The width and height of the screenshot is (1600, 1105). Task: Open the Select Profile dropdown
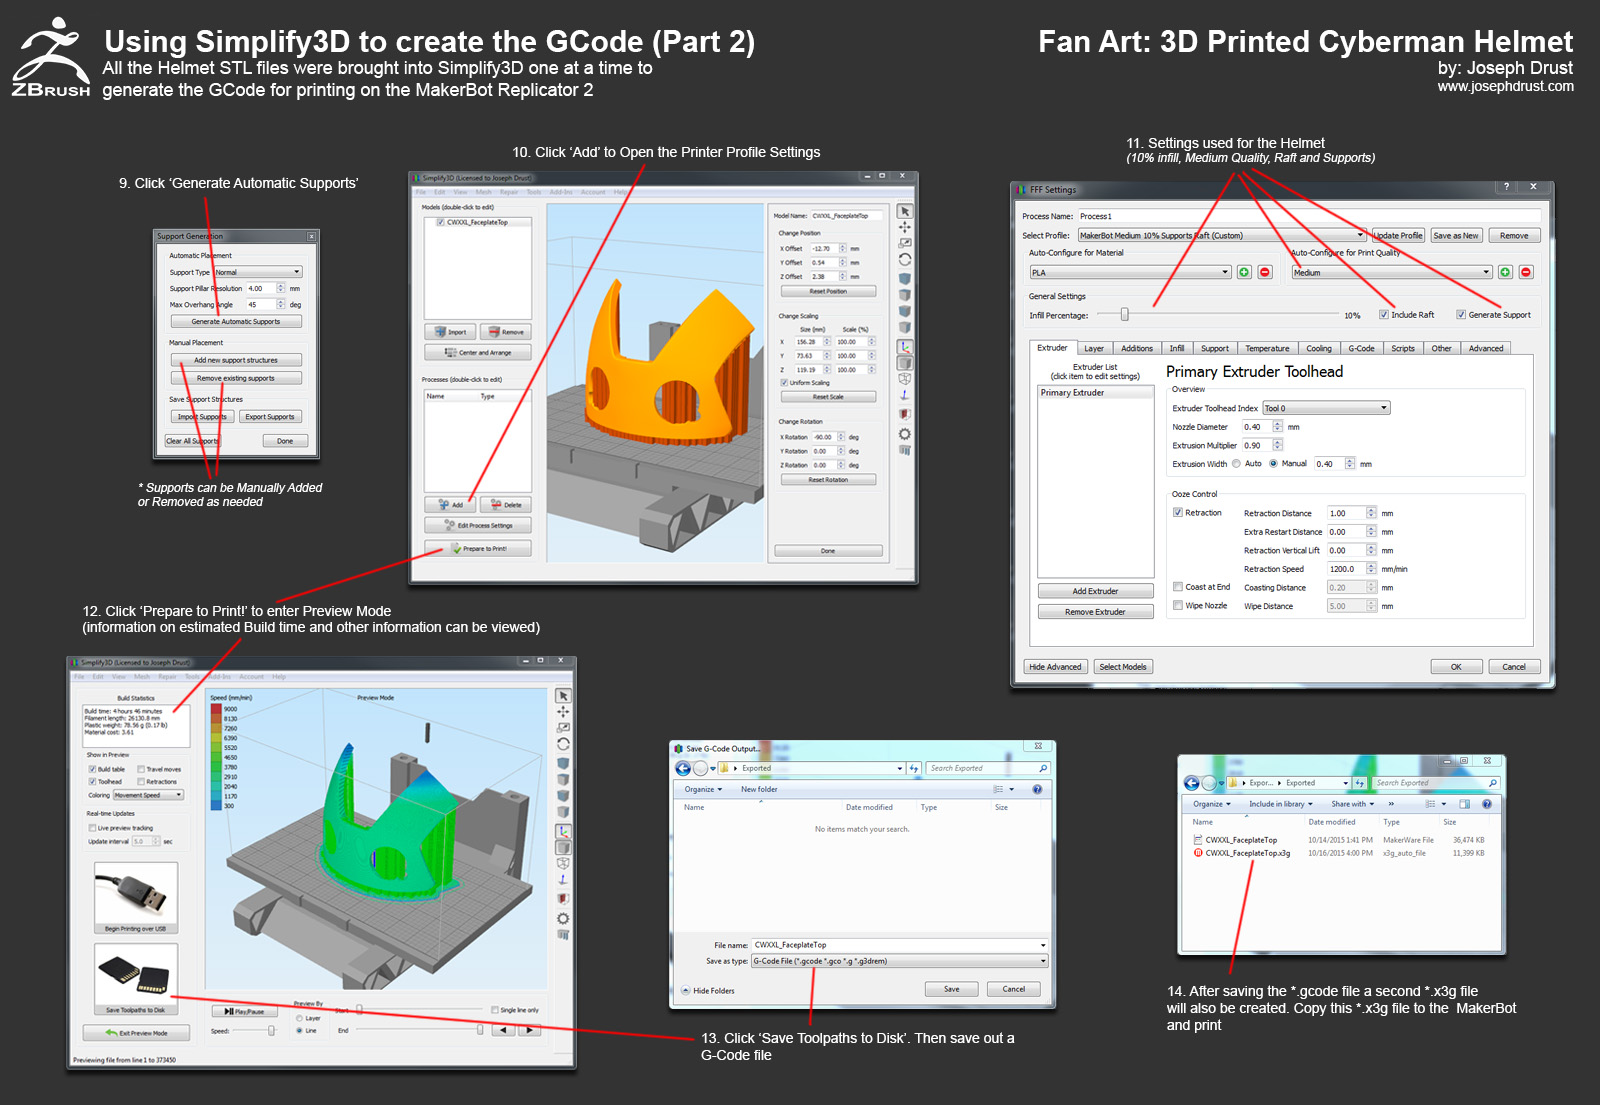tap(1221, 235)
